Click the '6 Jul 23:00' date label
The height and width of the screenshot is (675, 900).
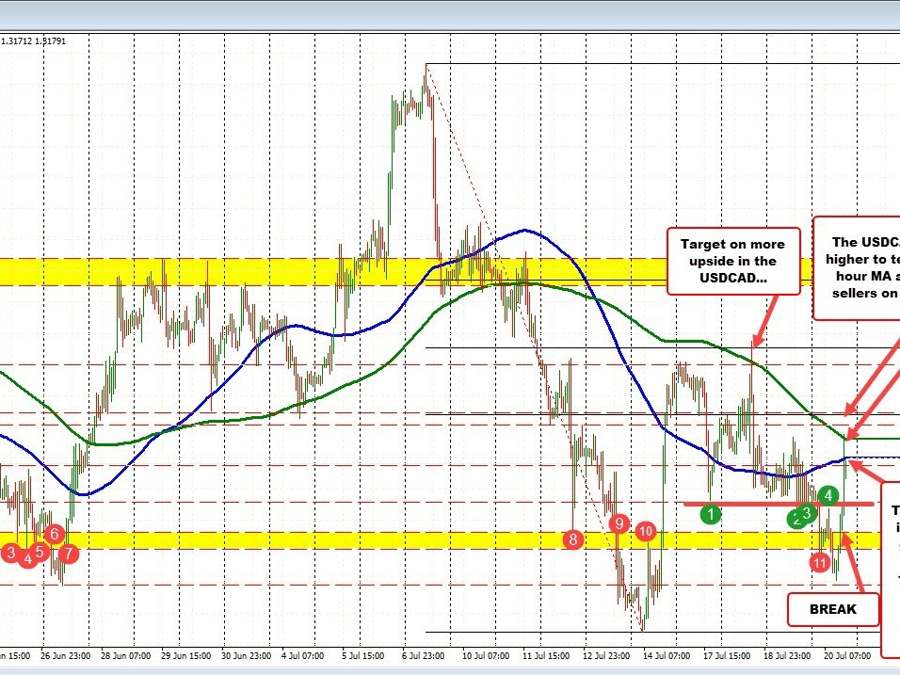pos(422,655)
